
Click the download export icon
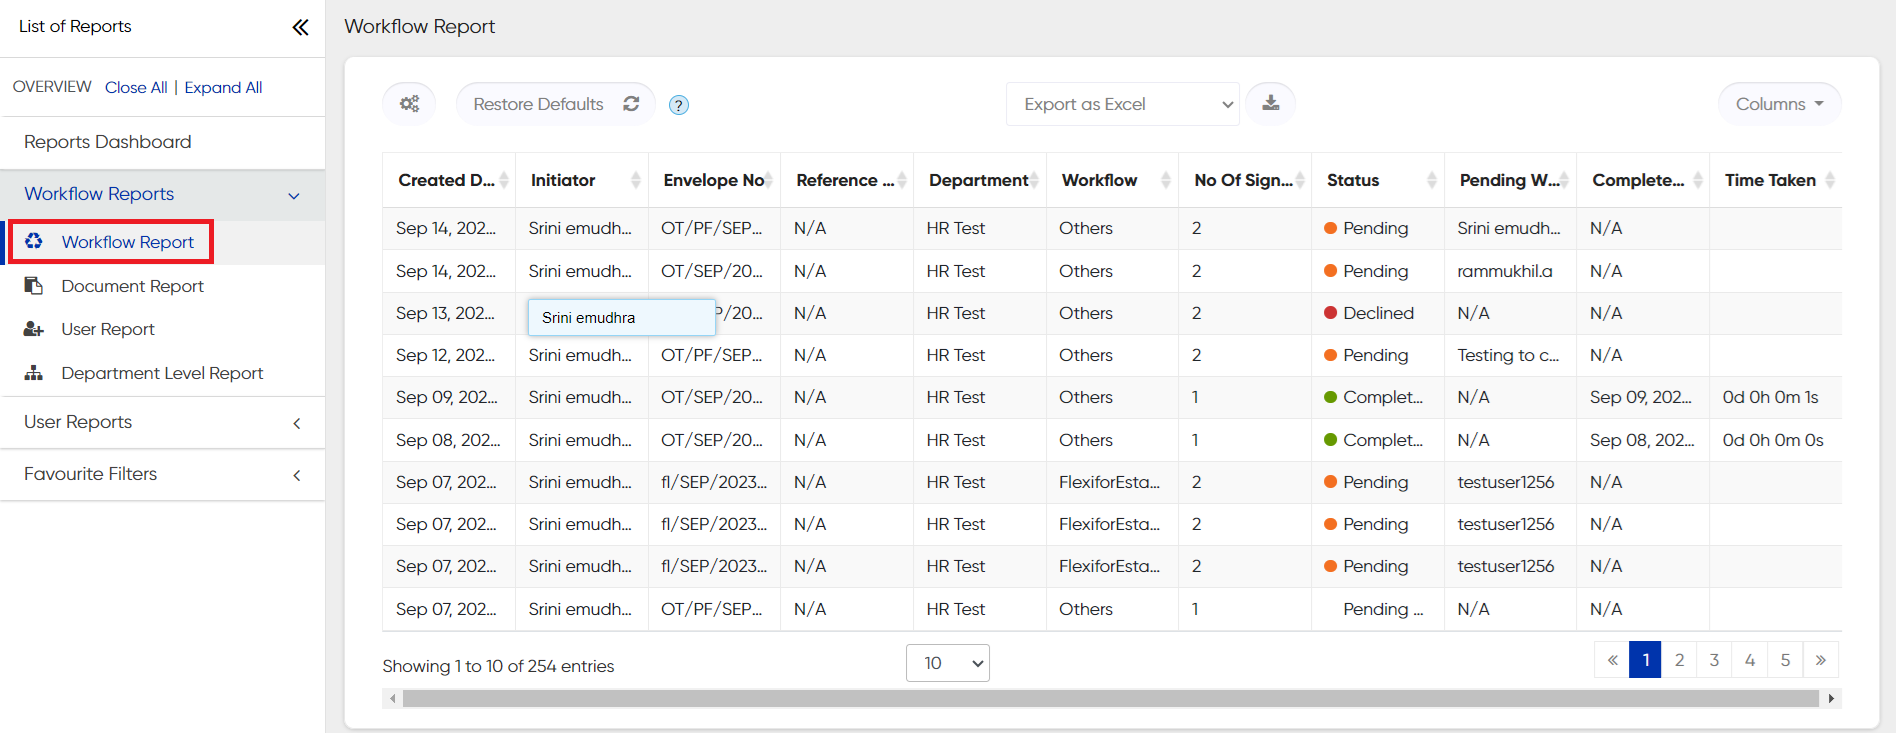tap(1270, 103)
